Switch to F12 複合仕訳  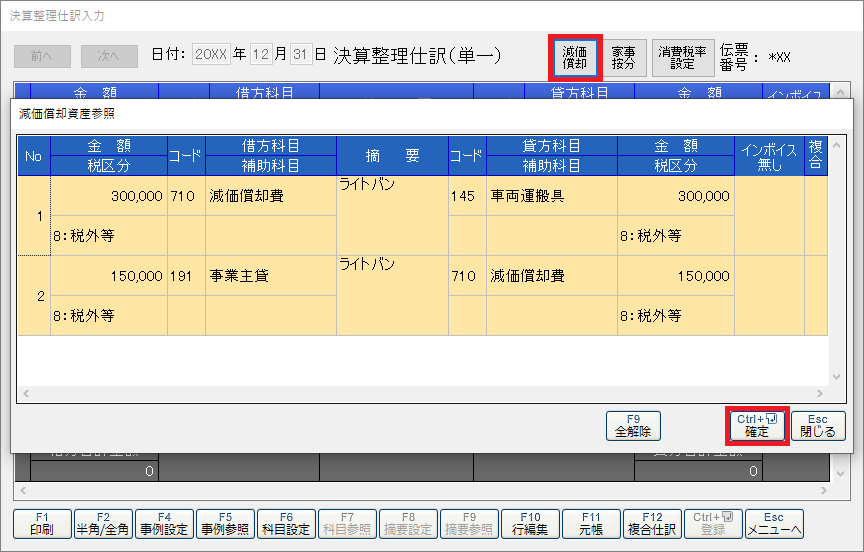coord(652,523)
